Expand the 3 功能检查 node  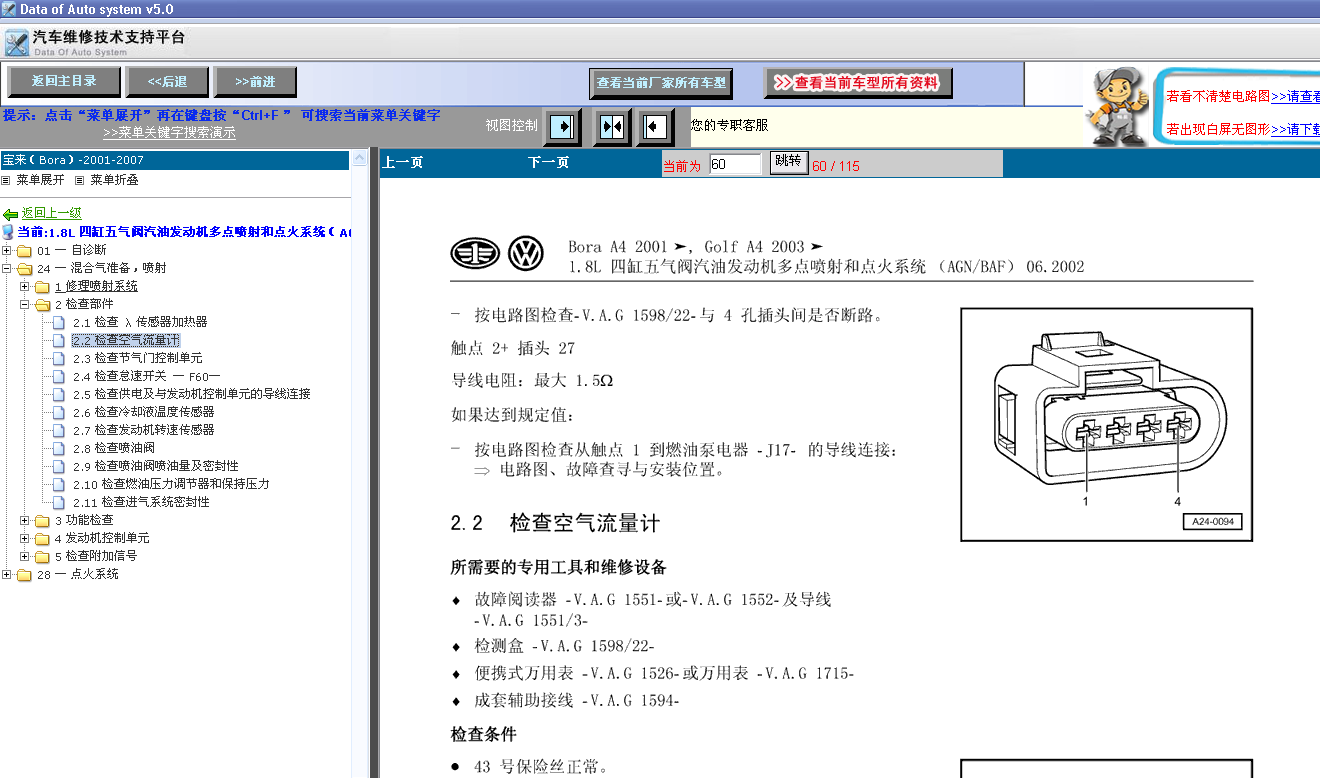(25, 520)
